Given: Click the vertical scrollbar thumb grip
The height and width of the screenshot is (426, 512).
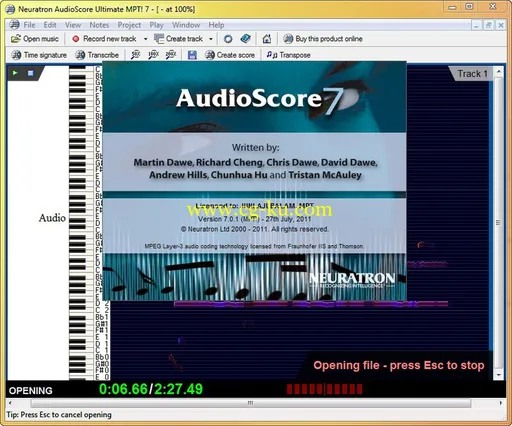Looking at the screenshot, I should coord(499,223).
